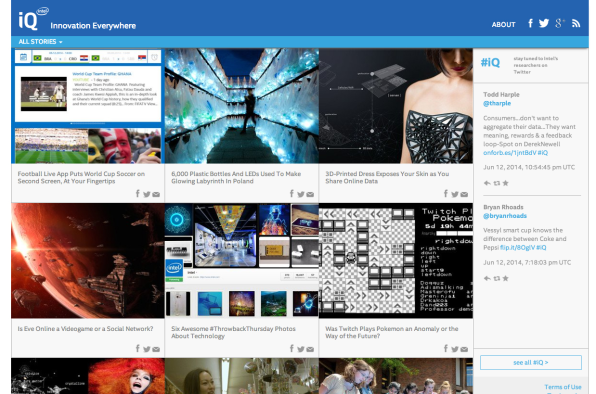
Task: Click the iQ Intel logo
Action: click(33, 19)
